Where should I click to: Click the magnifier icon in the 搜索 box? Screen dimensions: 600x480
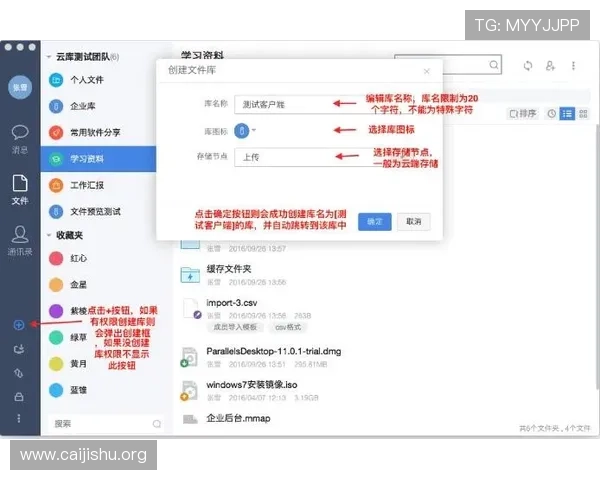pos(157,424)
